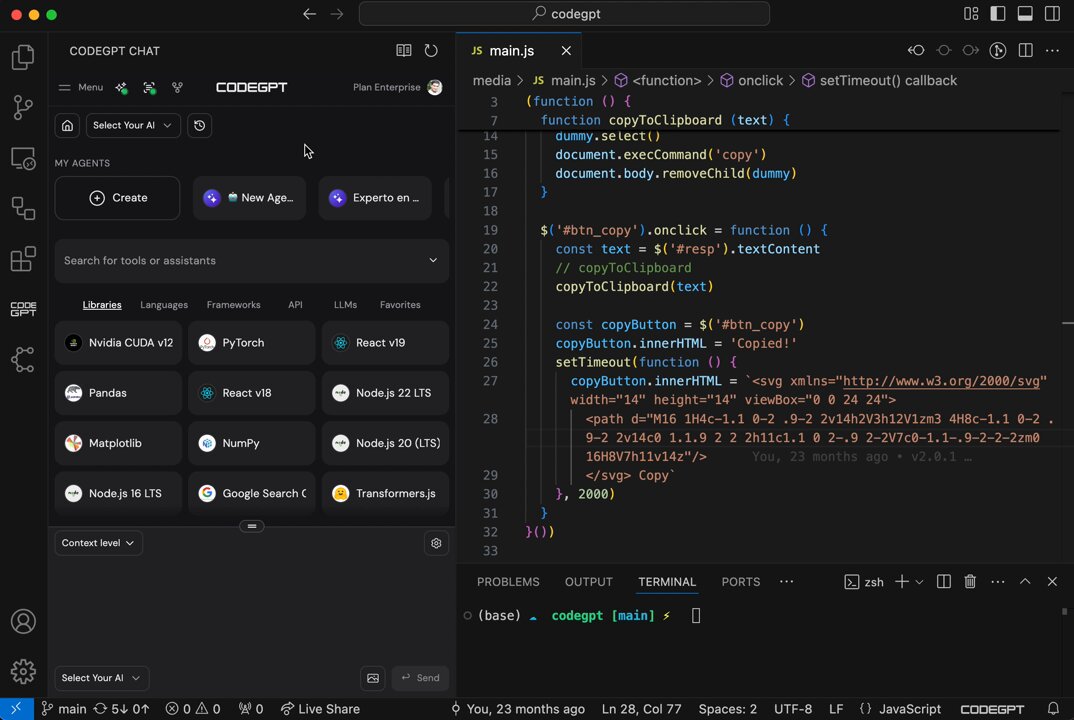
Task: Click the user avatar next to Plan Enterprise
Action: point(434,87)
